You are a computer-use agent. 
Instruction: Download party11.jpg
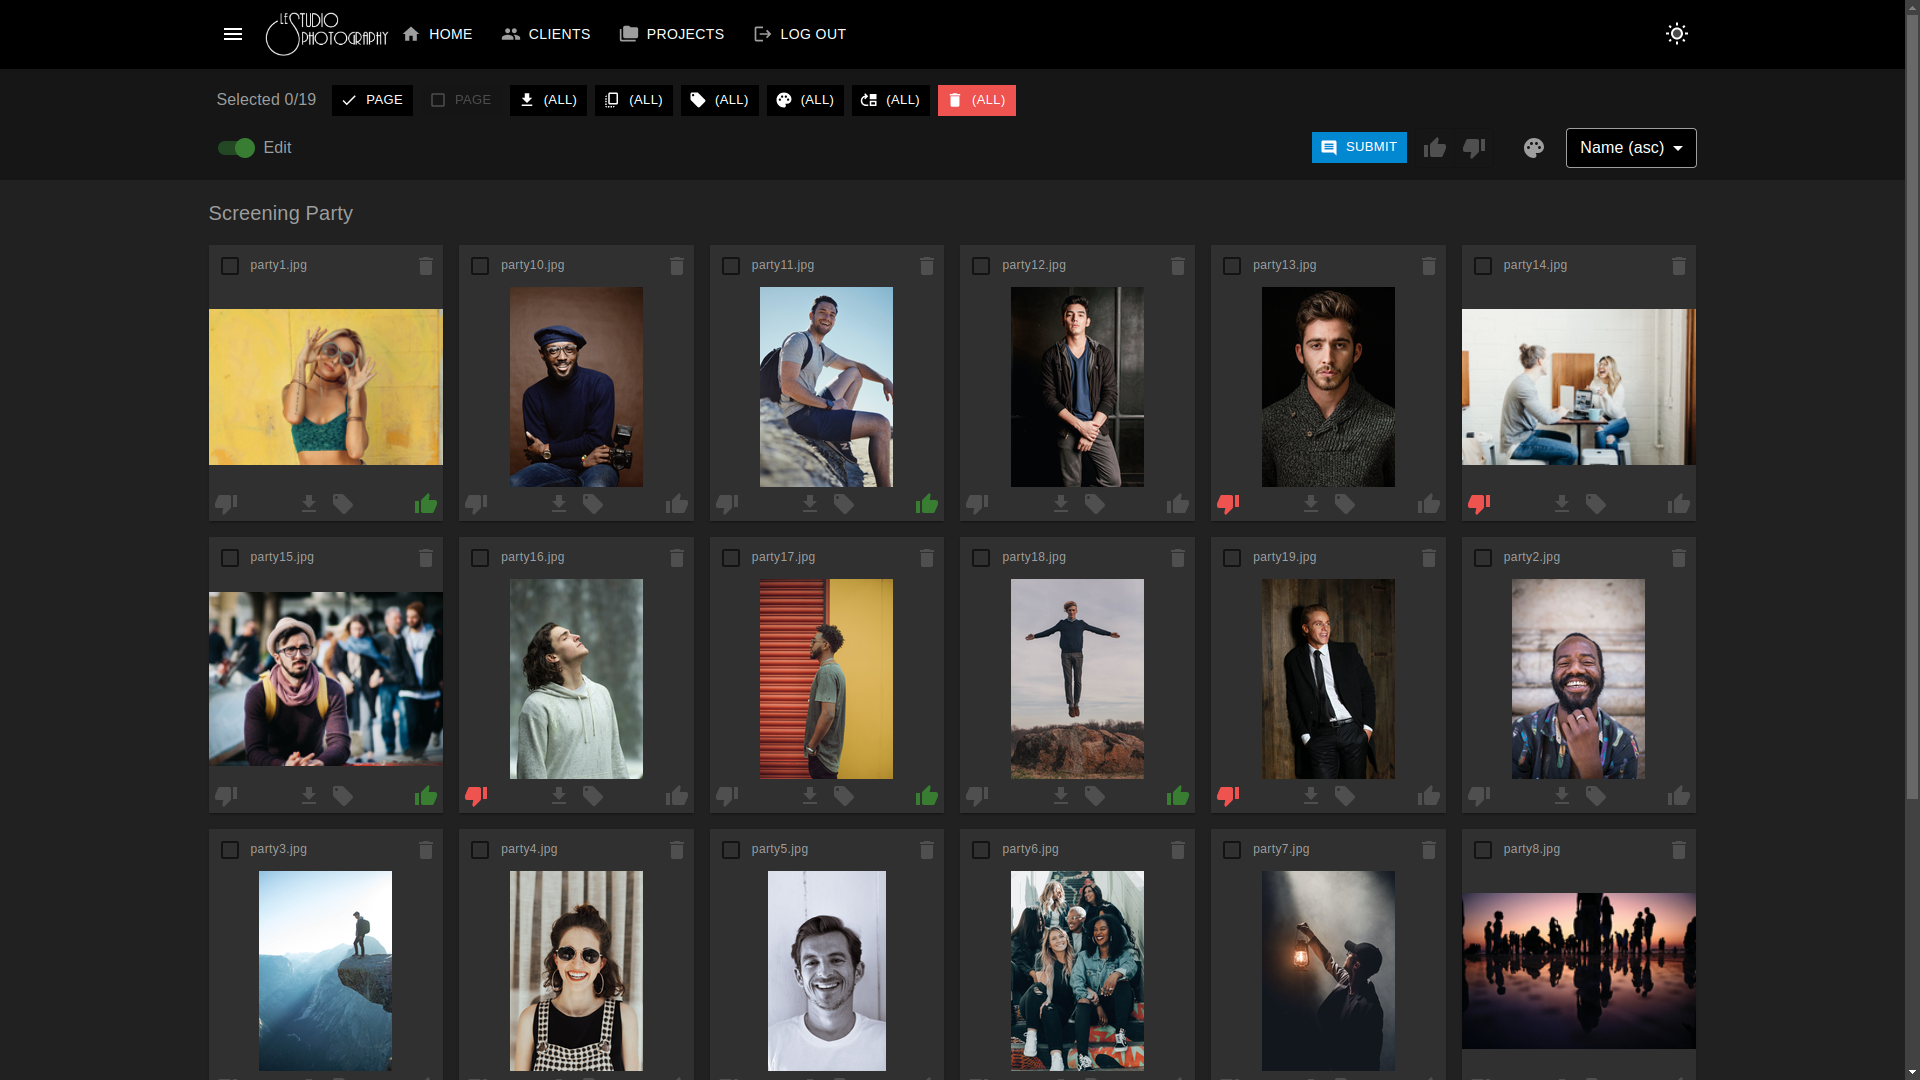coord(810,504)
